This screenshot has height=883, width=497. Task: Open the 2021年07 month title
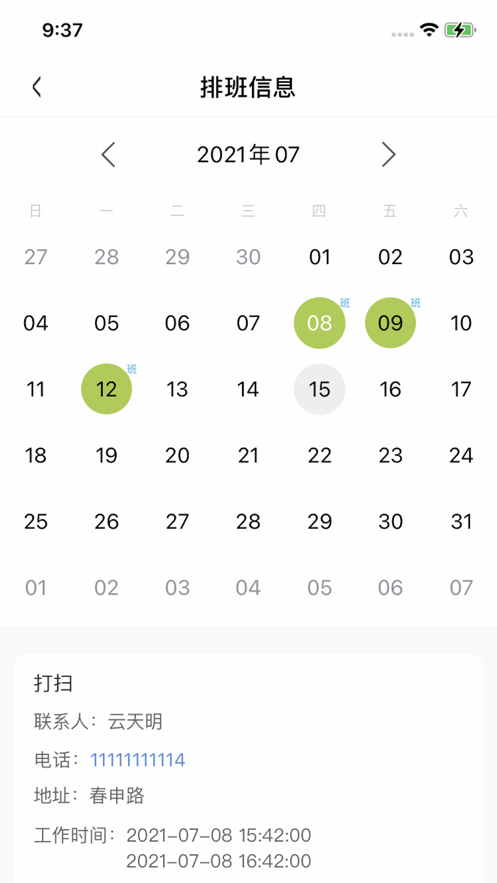(248, 154)
